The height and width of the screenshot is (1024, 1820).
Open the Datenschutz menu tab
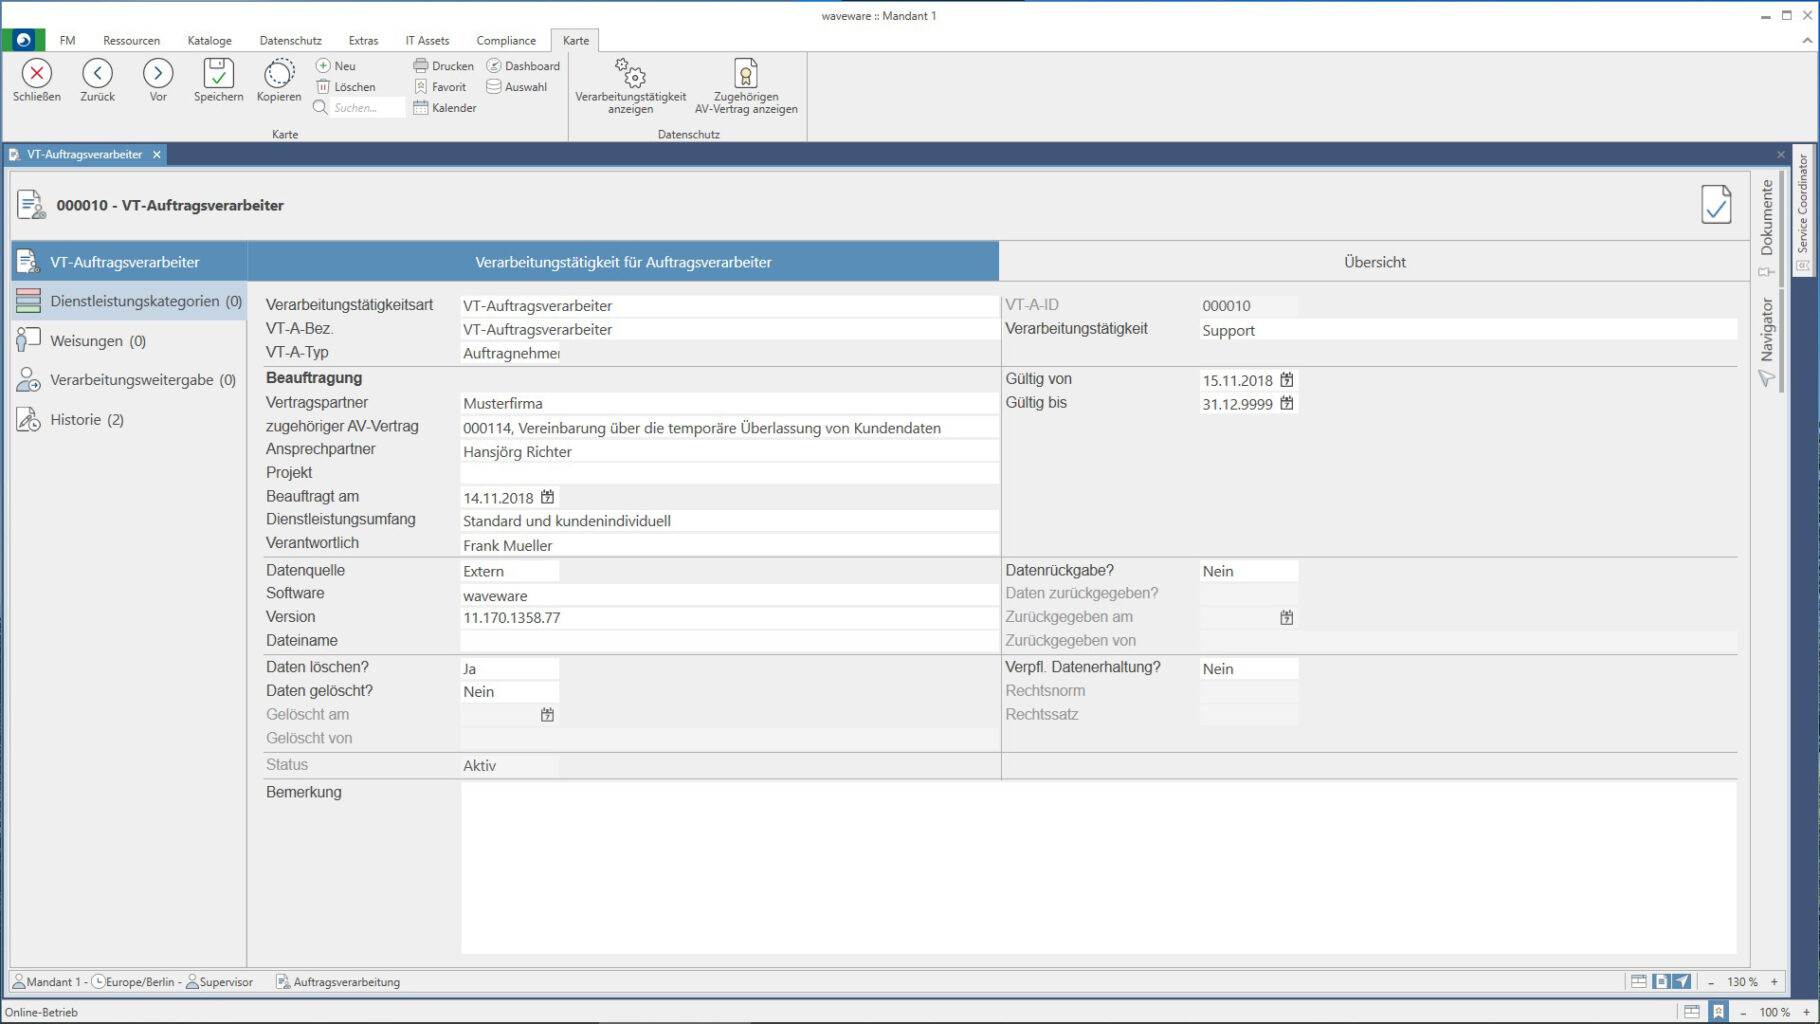coord(290,41)
